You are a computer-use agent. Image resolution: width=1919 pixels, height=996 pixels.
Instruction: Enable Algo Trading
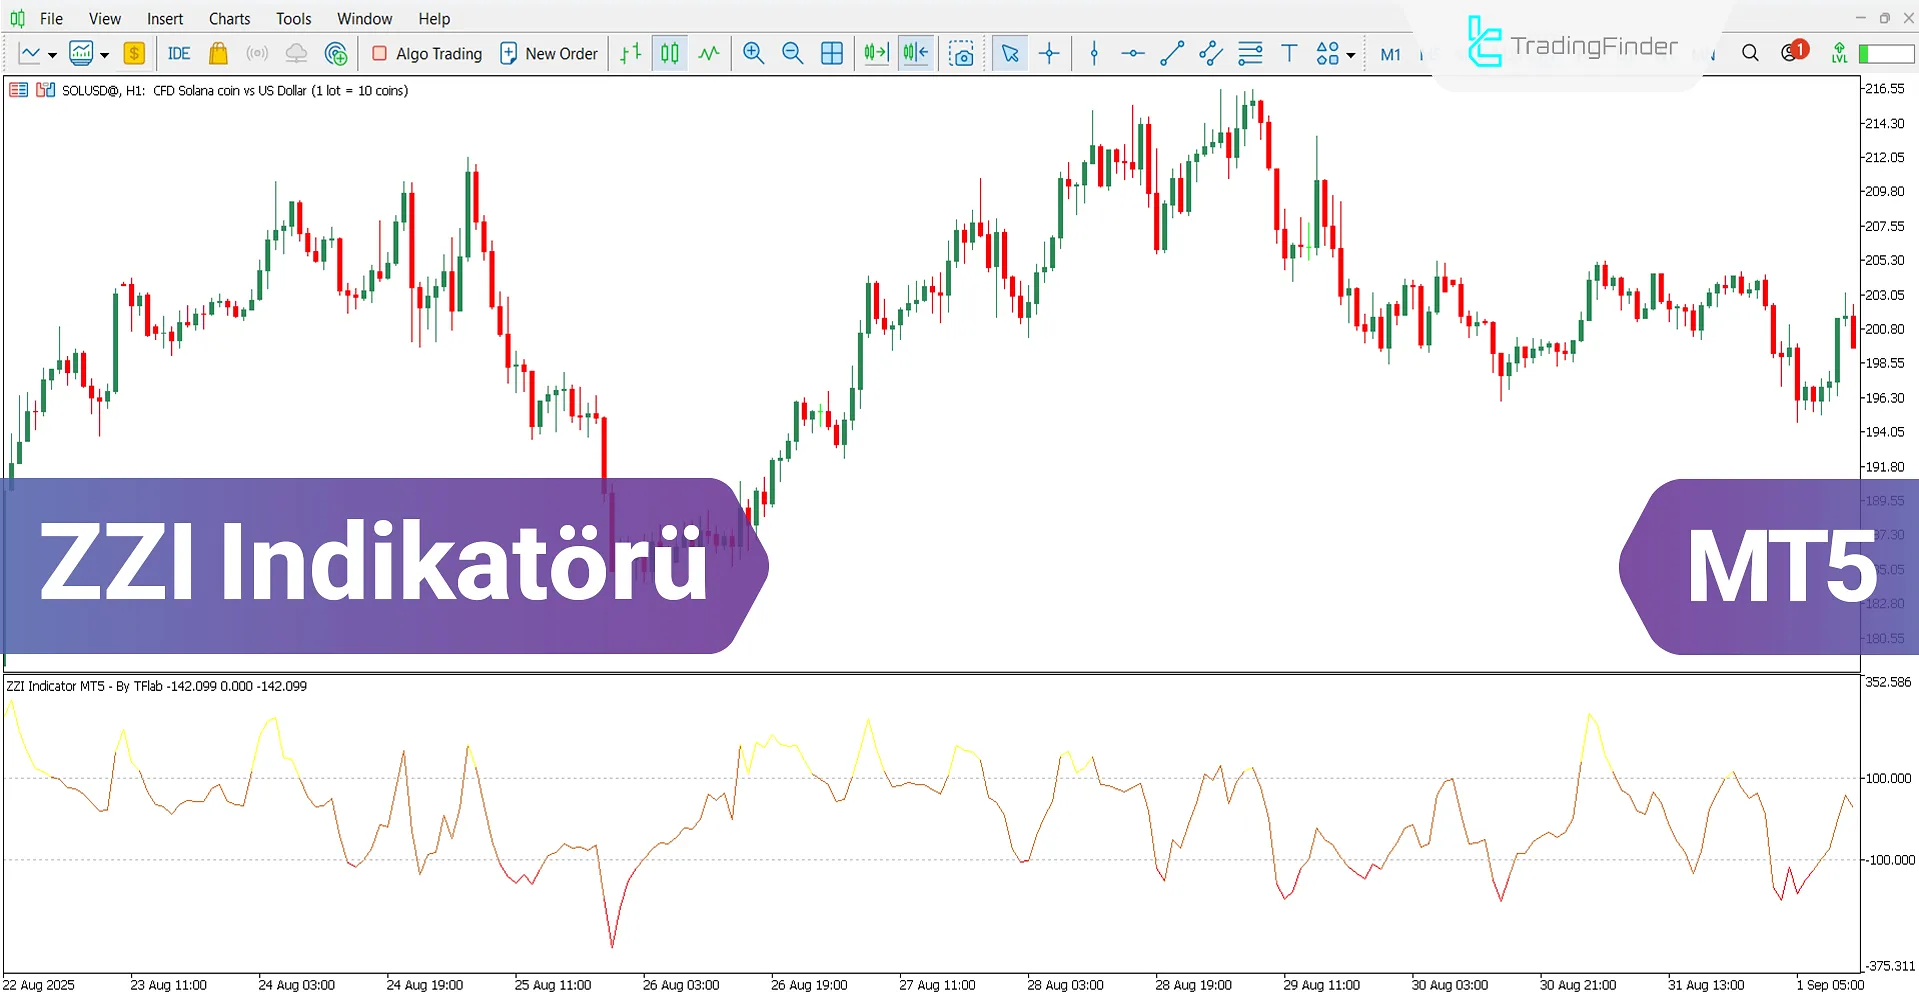click(x=426, y=53)
